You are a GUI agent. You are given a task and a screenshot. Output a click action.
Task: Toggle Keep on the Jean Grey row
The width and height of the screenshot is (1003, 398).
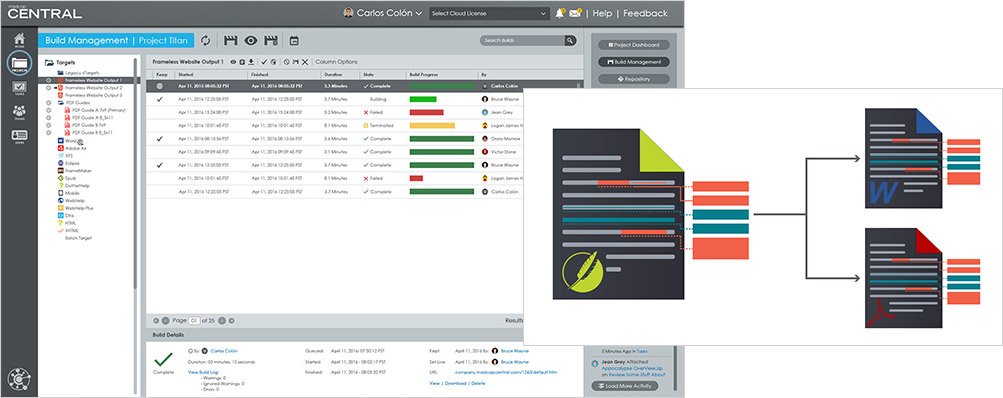click(159, 112)
